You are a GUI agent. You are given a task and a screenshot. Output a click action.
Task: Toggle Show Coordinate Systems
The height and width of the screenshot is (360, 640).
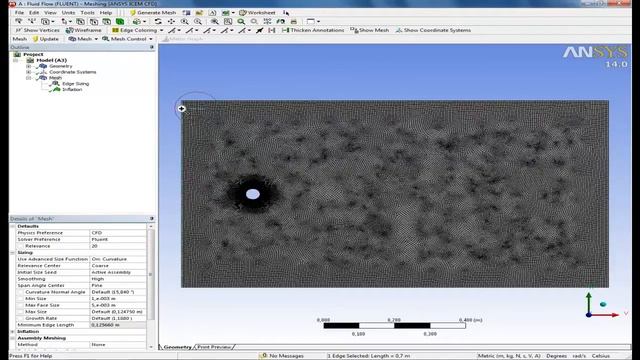point(433,30)
